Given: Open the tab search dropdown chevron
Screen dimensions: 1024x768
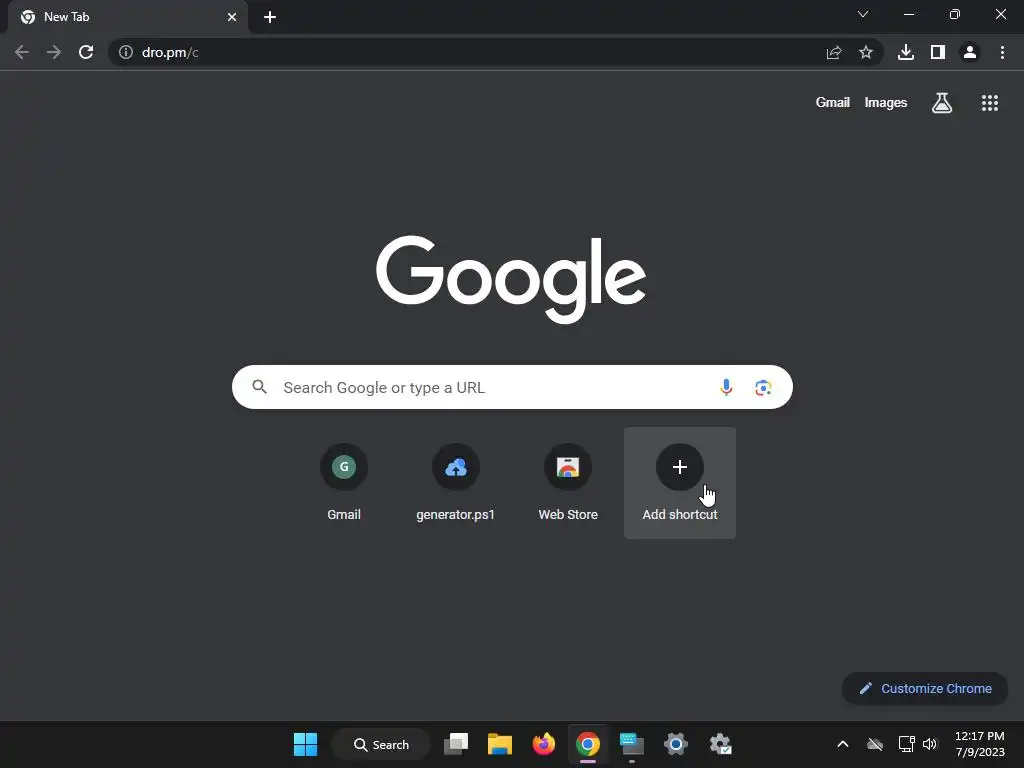Looking at the screenshot, I should [863, 14].
